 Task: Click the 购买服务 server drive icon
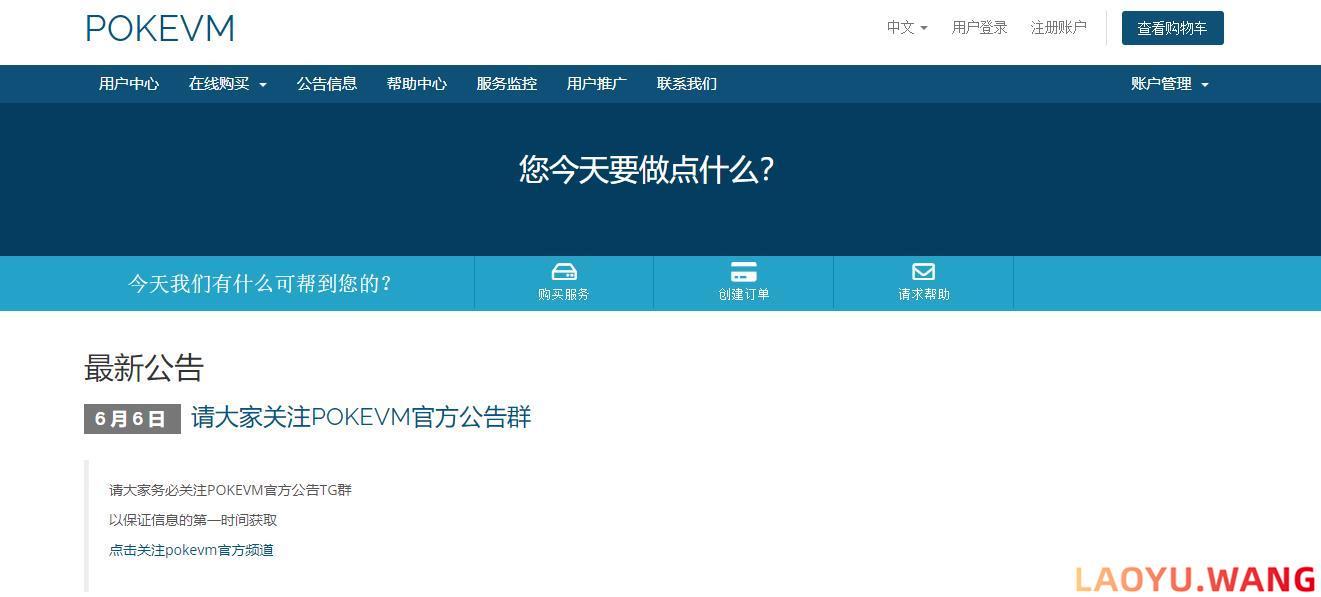point(564,272)
